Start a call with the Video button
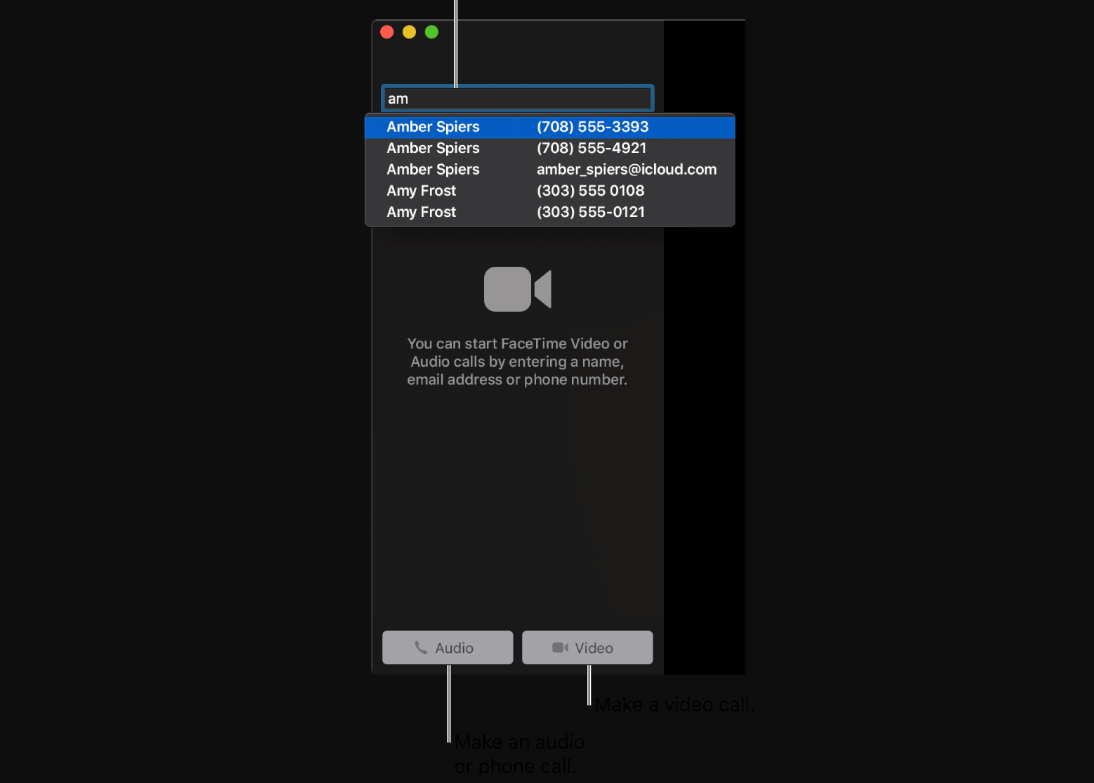1094x783 pixels. pos(587,648)
